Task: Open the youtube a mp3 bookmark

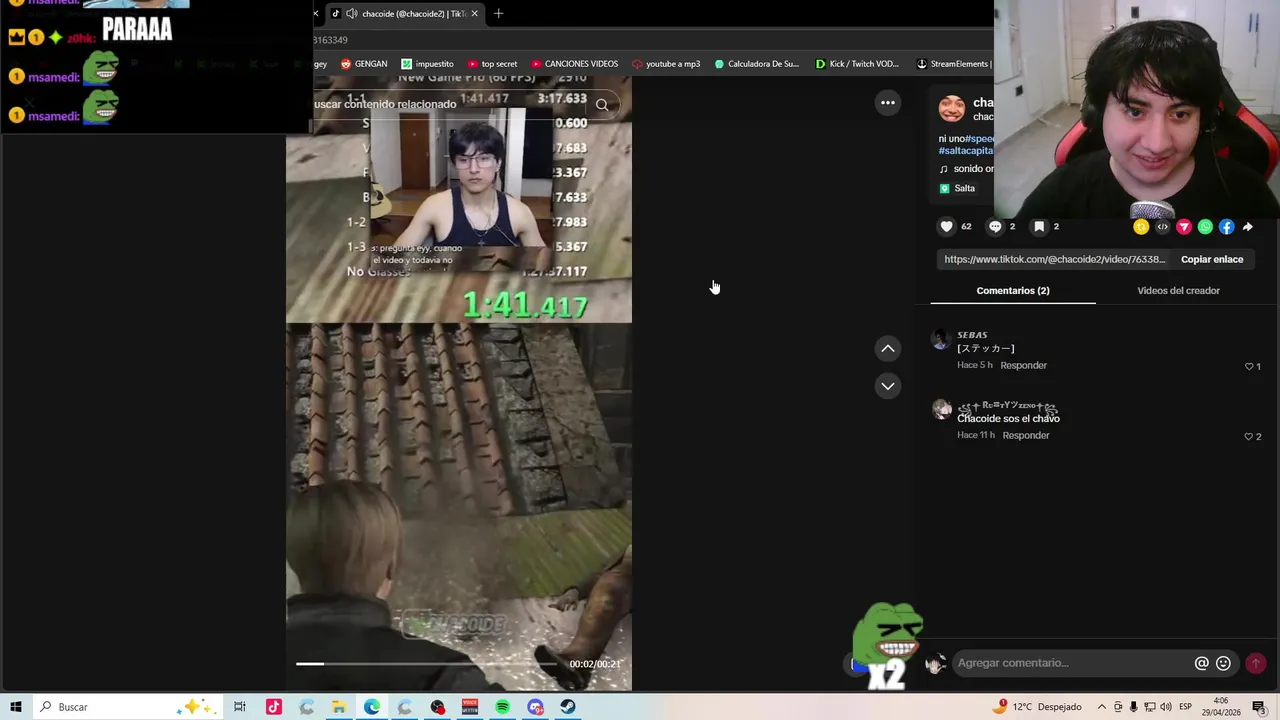Action: 666,64
